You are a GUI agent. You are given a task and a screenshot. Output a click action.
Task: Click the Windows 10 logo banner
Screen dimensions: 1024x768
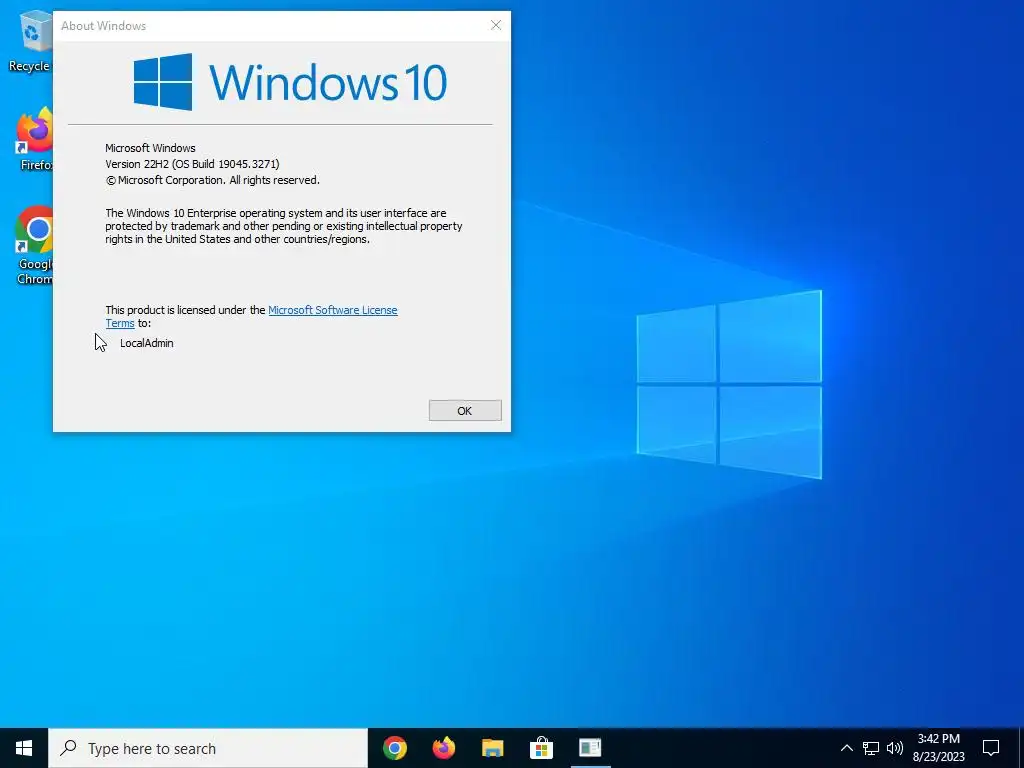tap(290, 82)
